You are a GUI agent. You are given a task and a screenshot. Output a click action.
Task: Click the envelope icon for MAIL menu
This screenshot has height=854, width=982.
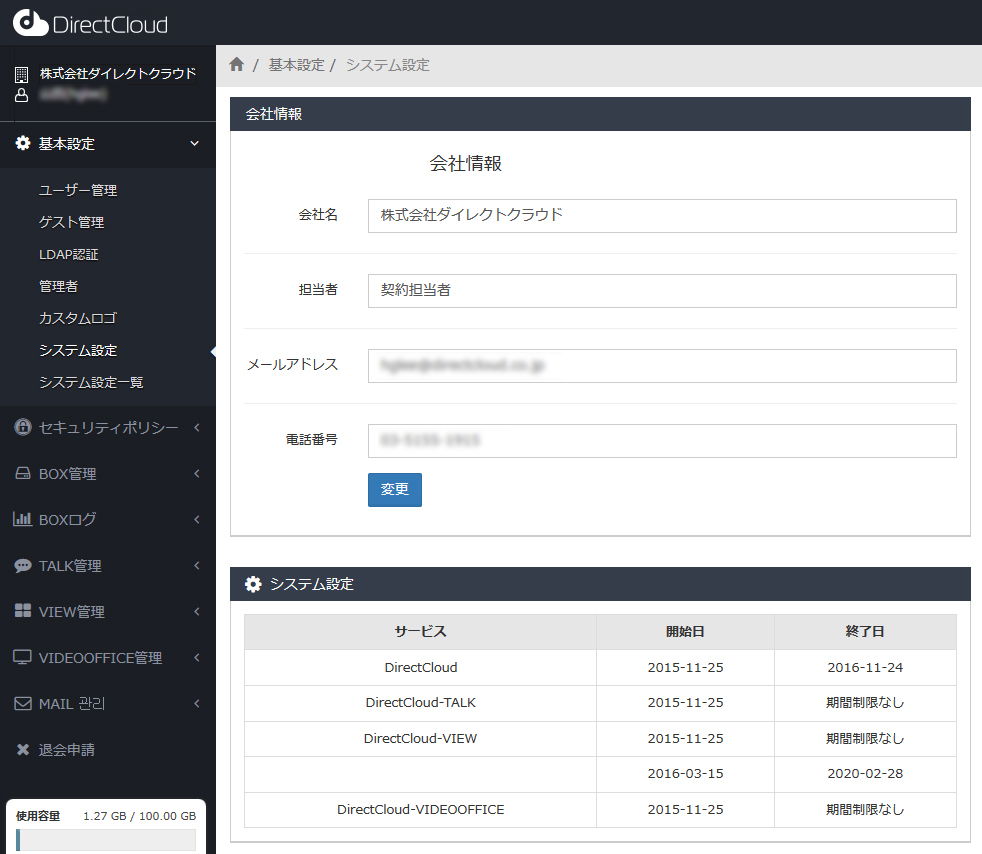tap(23, 704)
